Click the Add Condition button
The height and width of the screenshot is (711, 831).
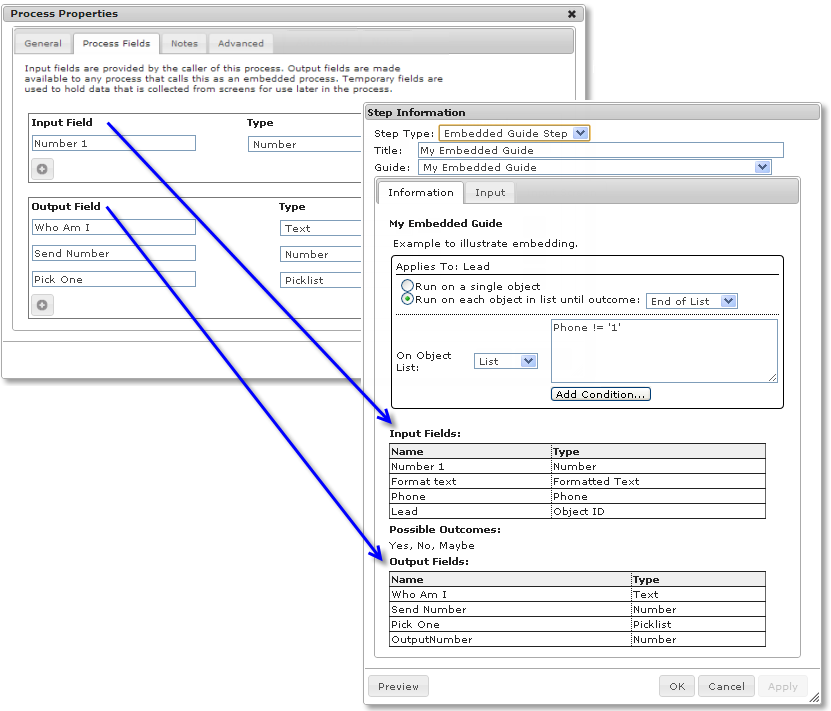tap(600, 394)
